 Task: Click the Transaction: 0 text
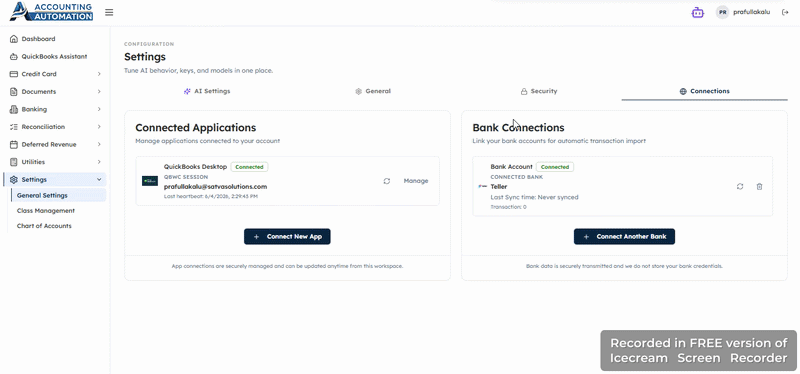click(508, 207)
